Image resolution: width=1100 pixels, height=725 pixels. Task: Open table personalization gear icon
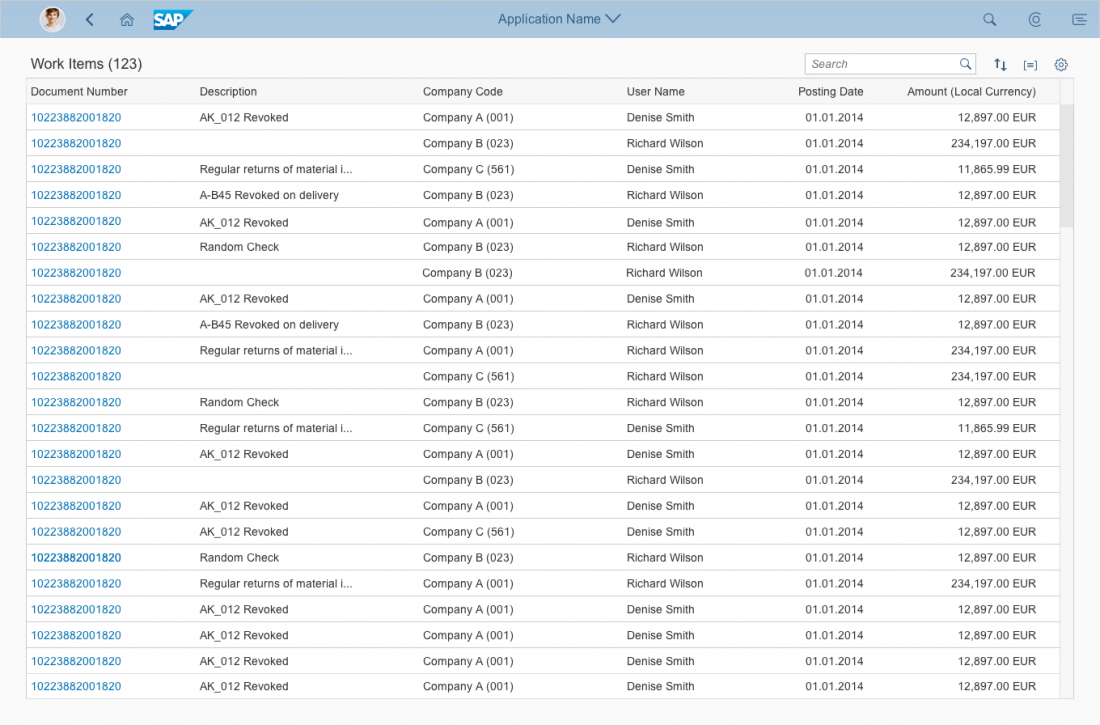pos(1061,64)
